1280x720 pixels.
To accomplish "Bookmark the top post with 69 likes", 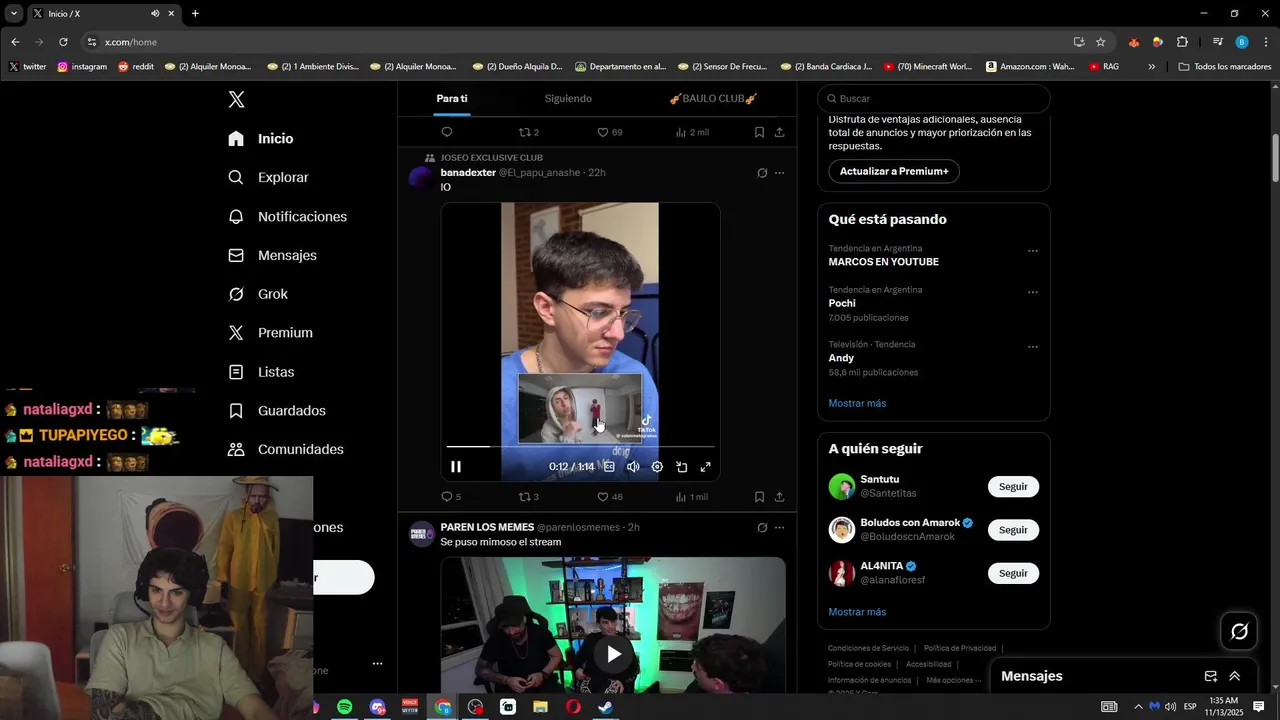I will (x=759, y=132).
